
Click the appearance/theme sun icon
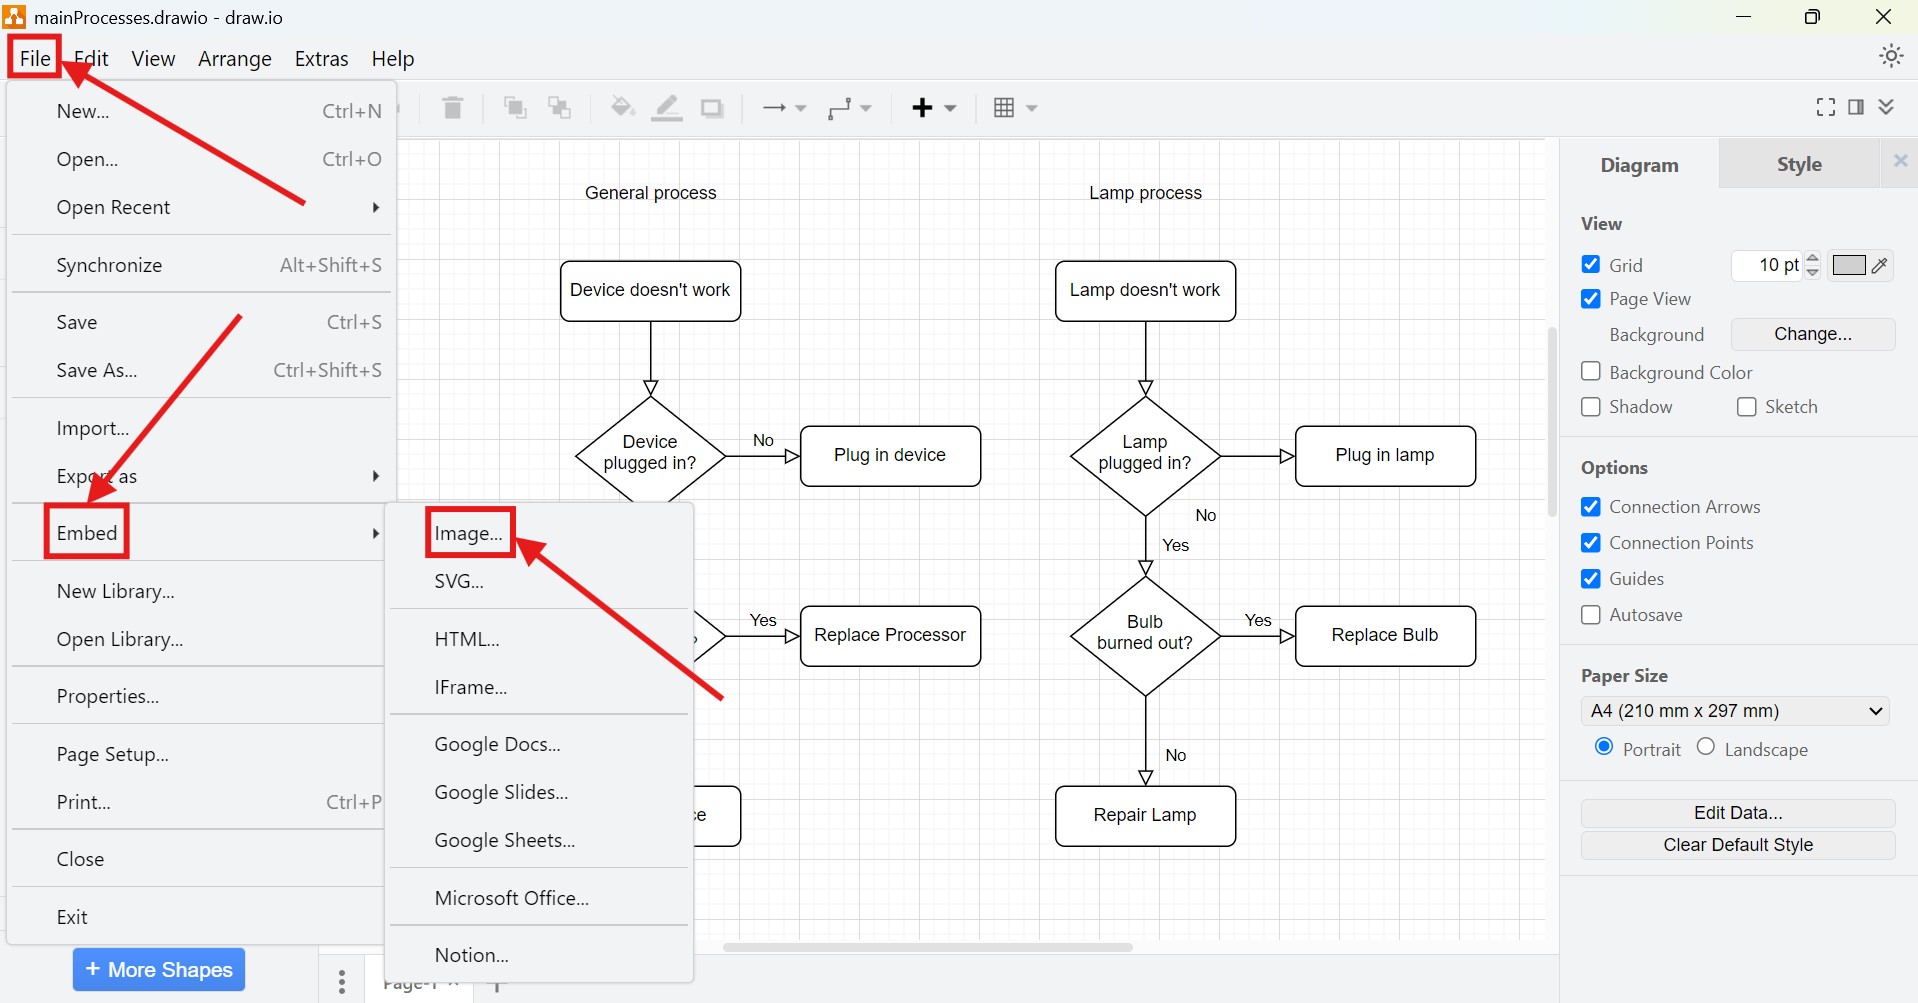1890,56
